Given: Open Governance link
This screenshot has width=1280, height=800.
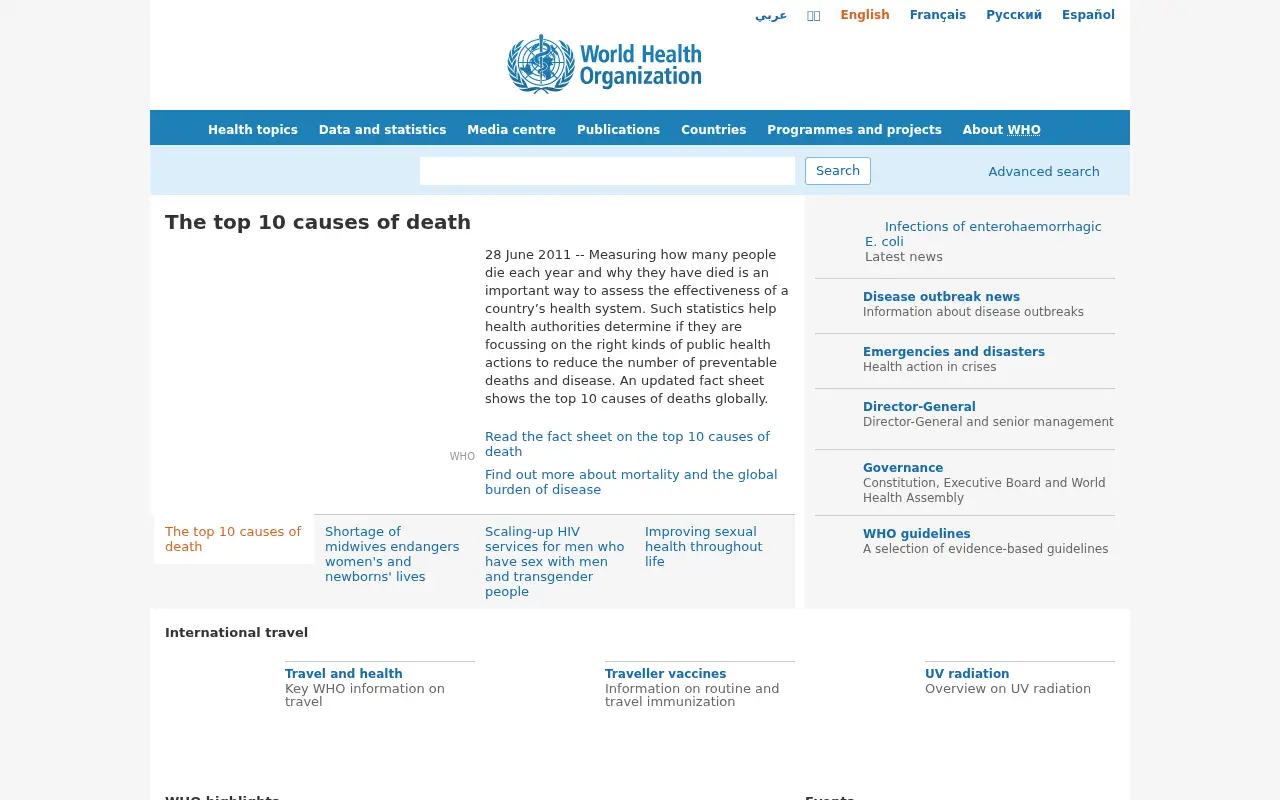Looking at the screenshot, I should [903, 468].
